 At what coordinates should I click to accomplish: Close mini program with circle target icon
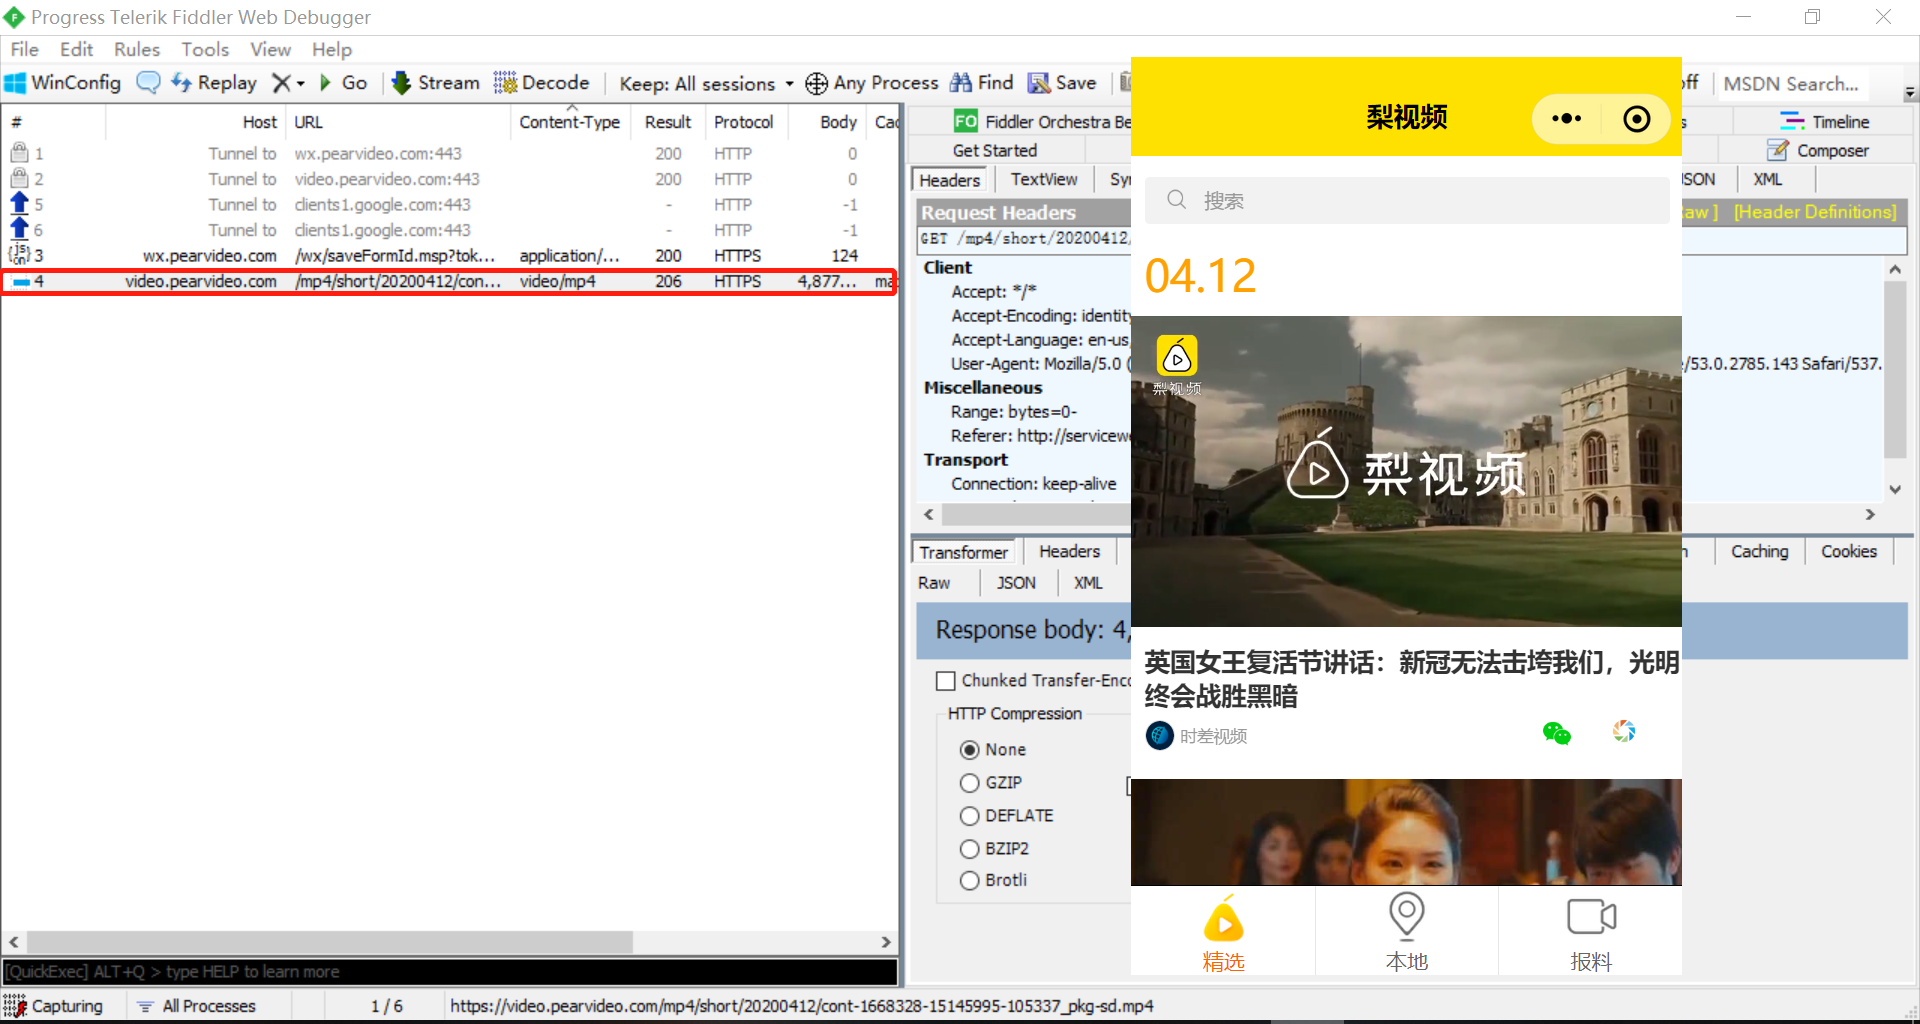click(1637, 119)
